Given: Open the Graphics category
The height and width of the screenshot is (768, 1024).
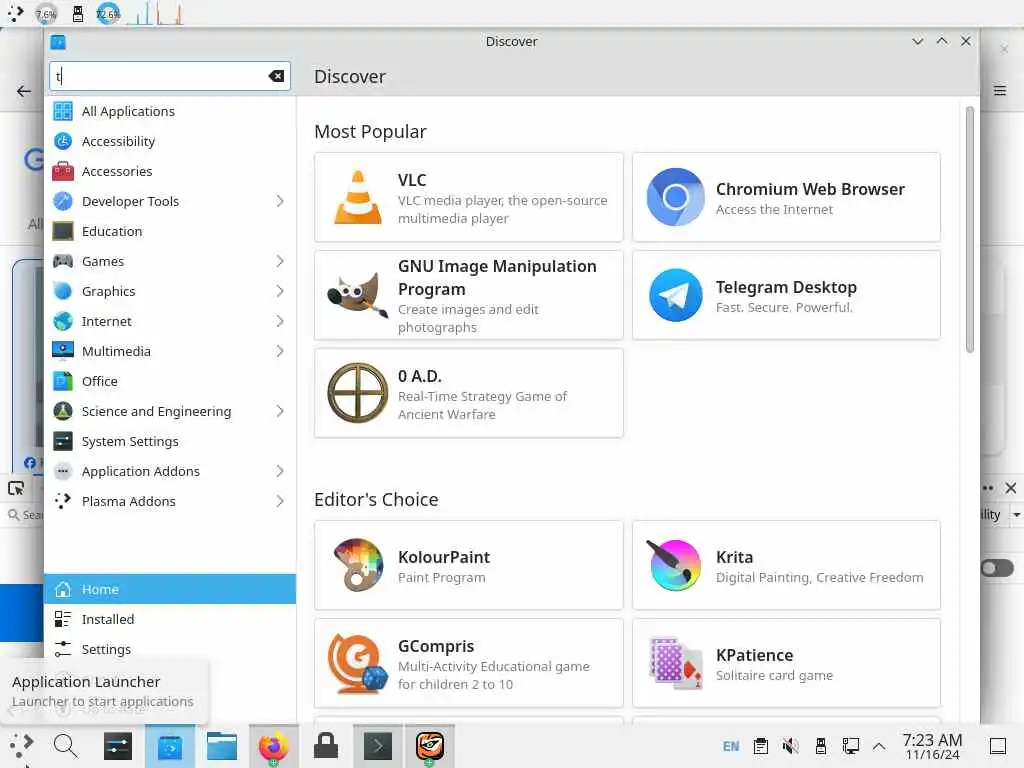Looking at the screenshot, I should (x=170, y=291).
